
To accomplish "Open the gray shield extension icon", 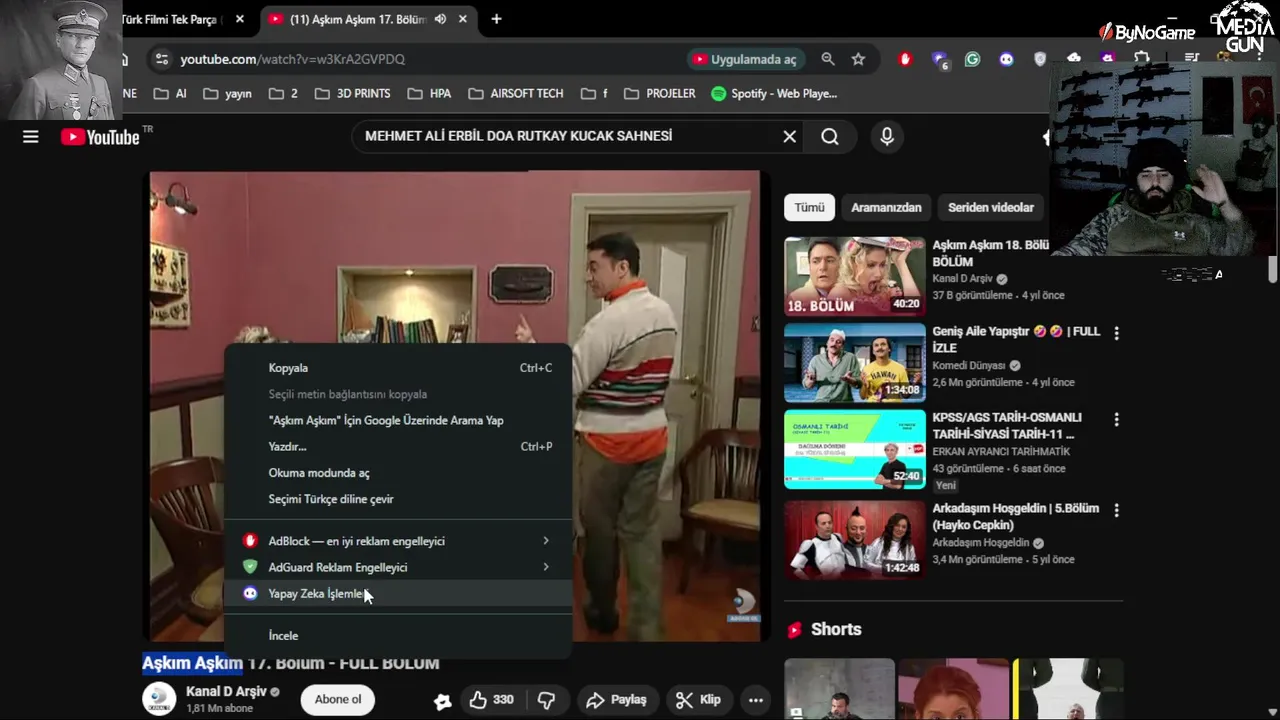I will click(1040, 59).
